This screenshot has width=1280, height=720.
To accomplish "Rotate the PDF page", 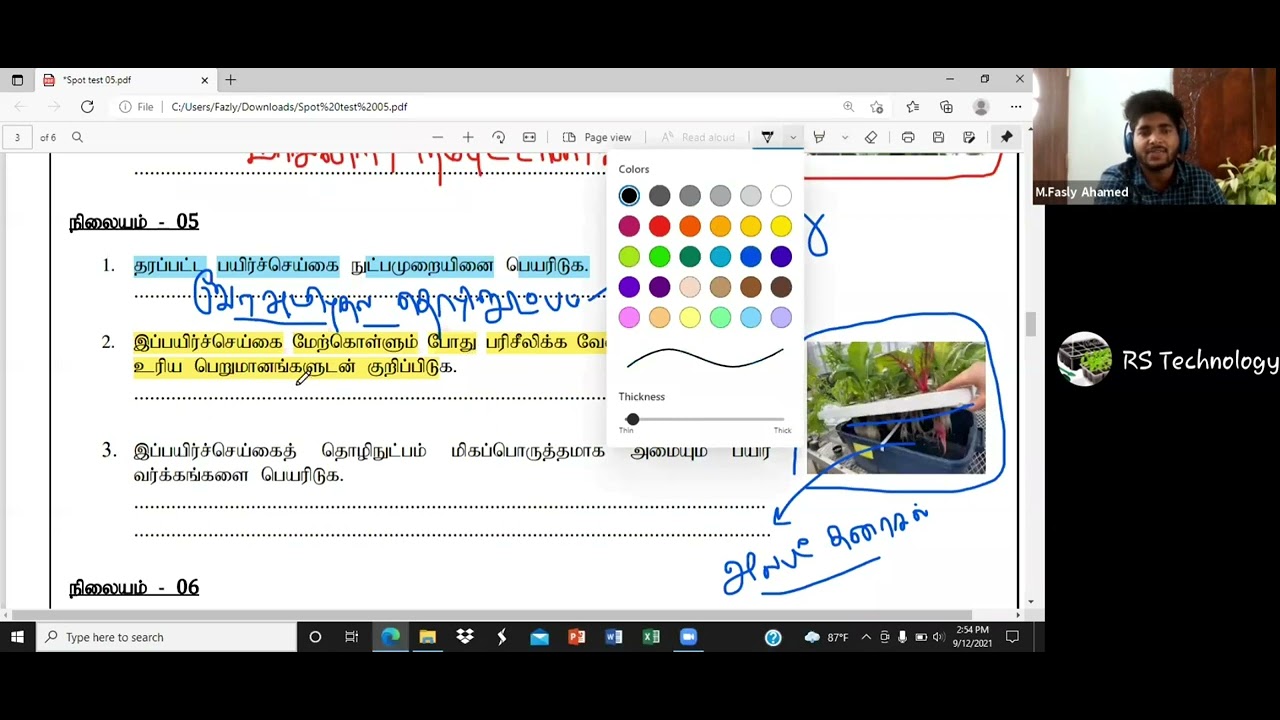I will coord(498,137).
